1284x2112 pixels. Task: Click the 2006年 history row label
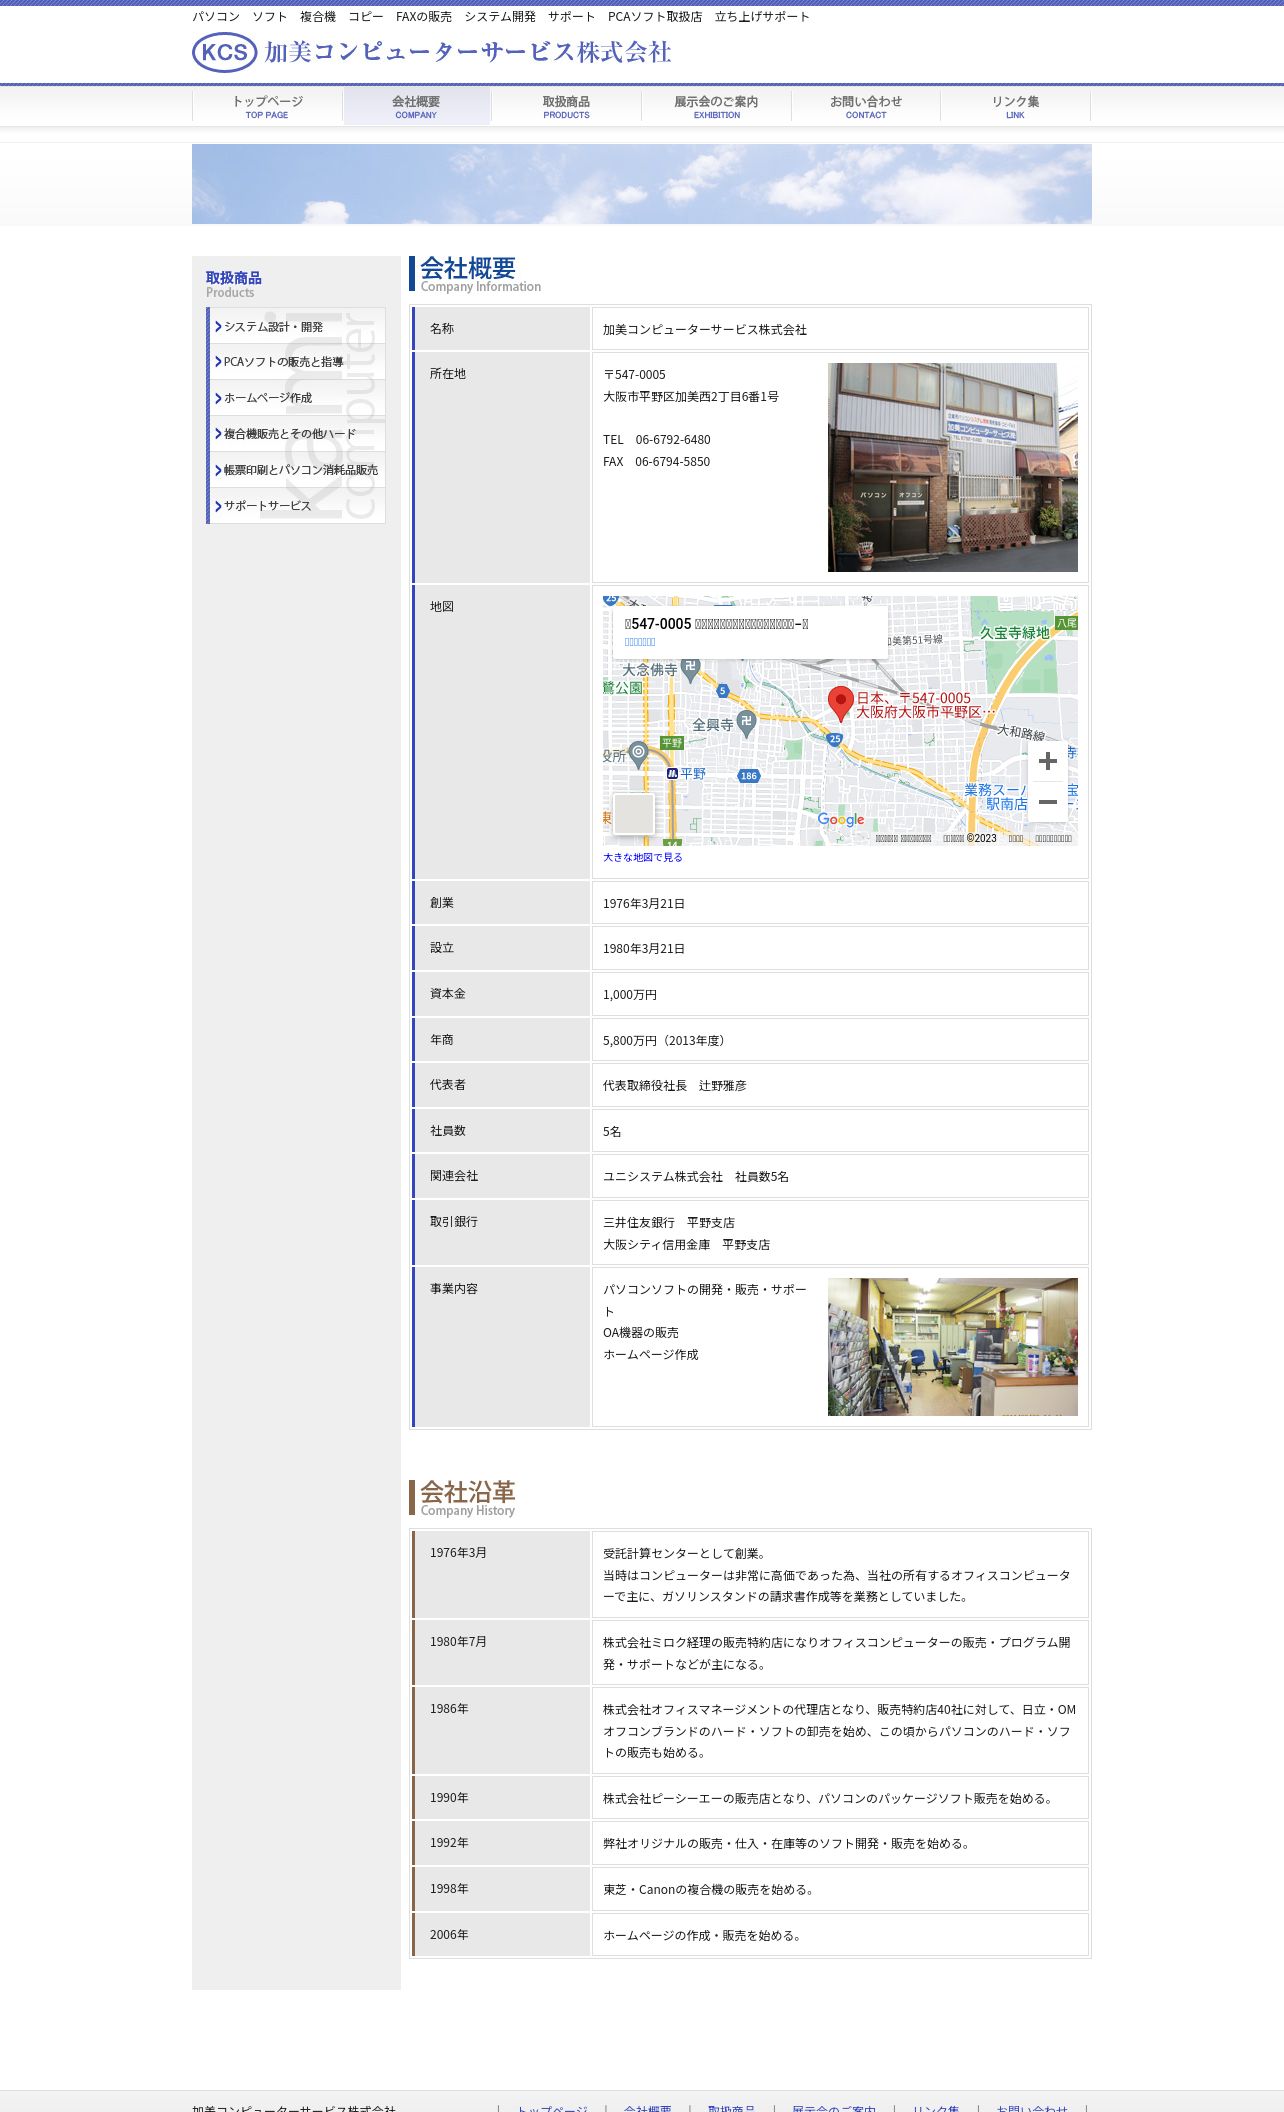click(449, 1935)
